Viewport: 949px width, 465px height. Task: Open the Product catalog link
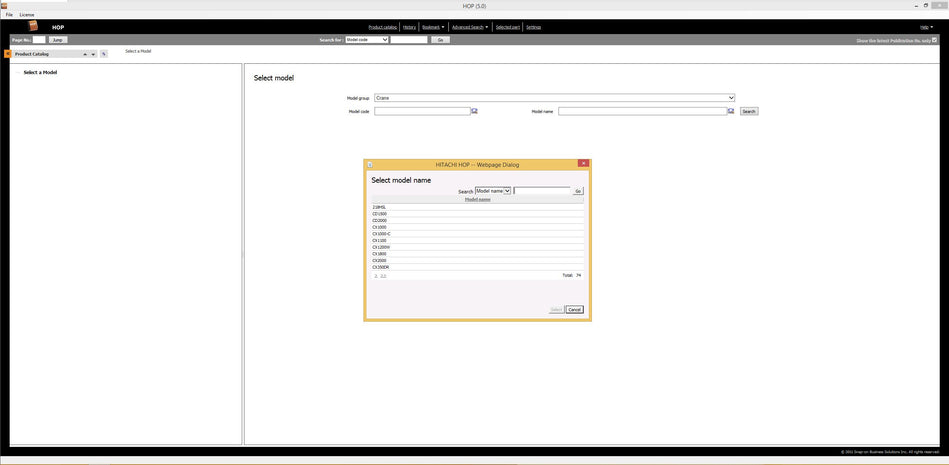381,27
